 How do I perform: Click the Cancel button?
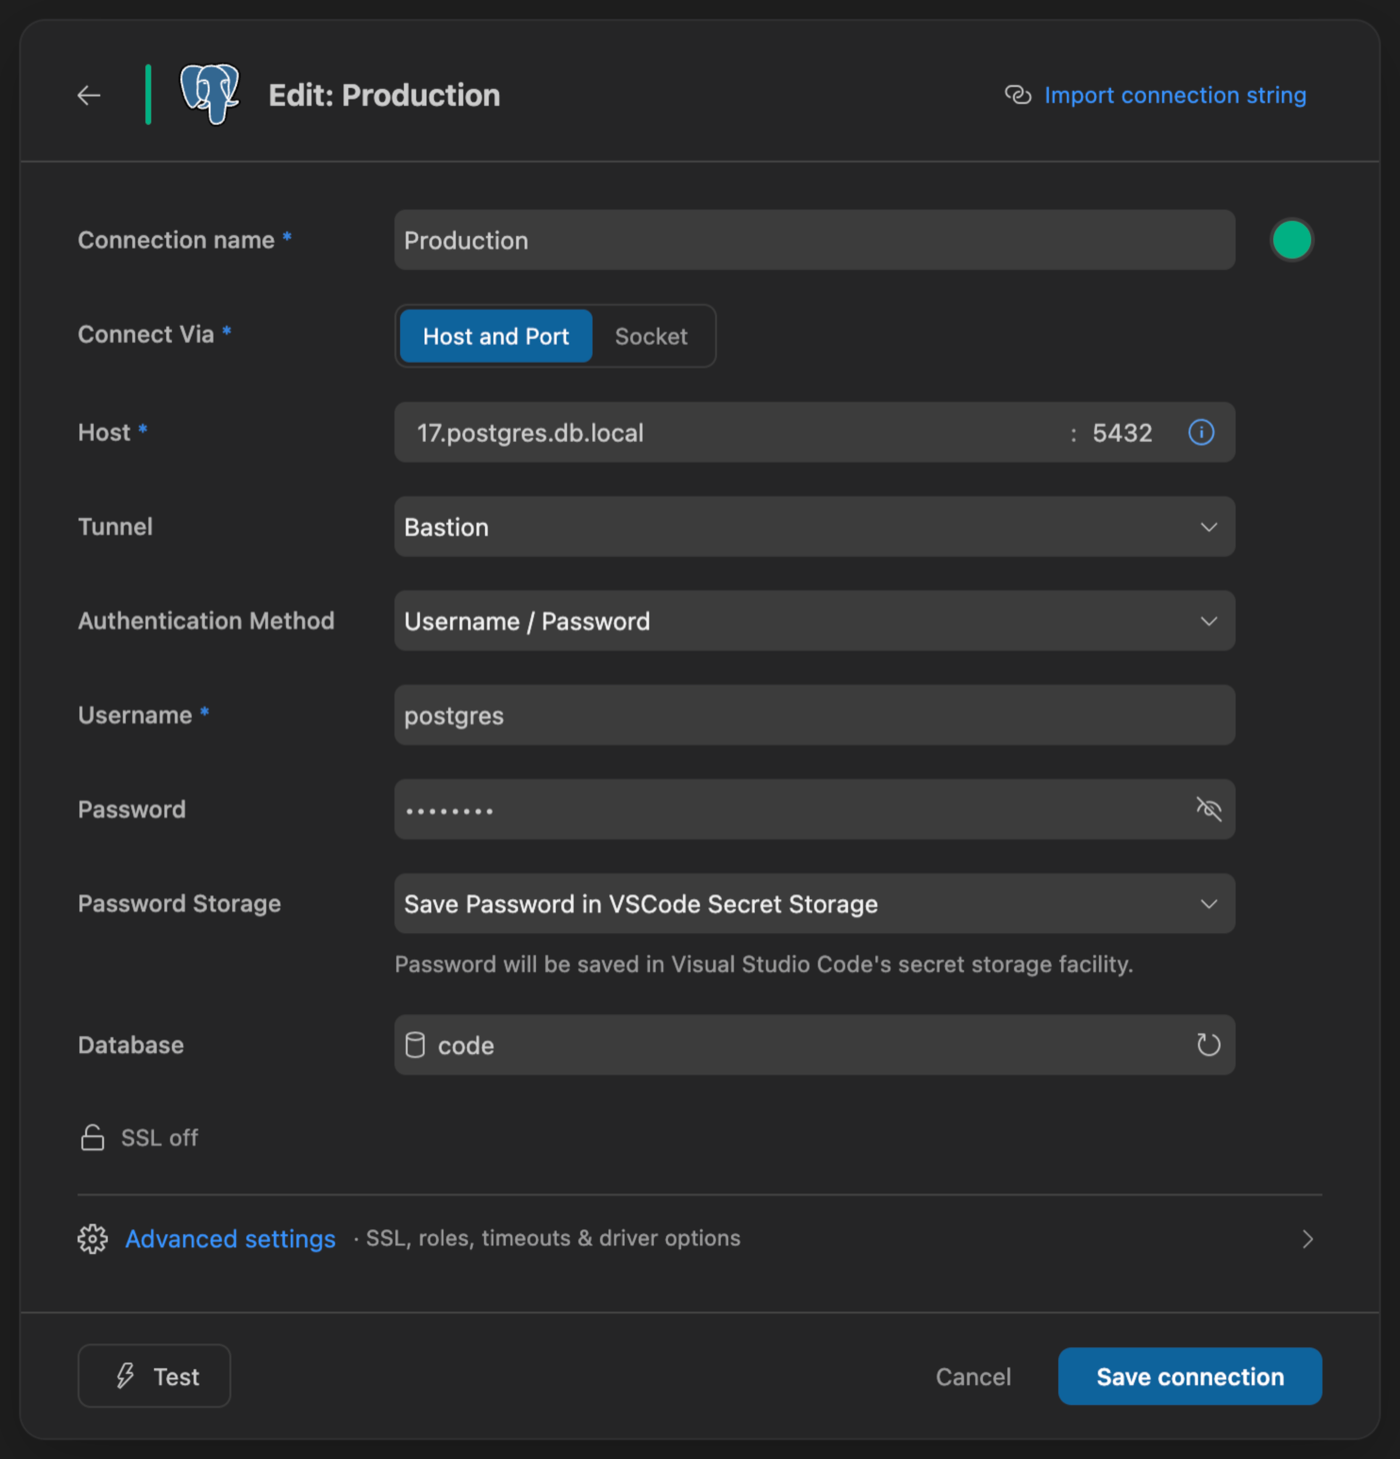(x=973, y=1377)
